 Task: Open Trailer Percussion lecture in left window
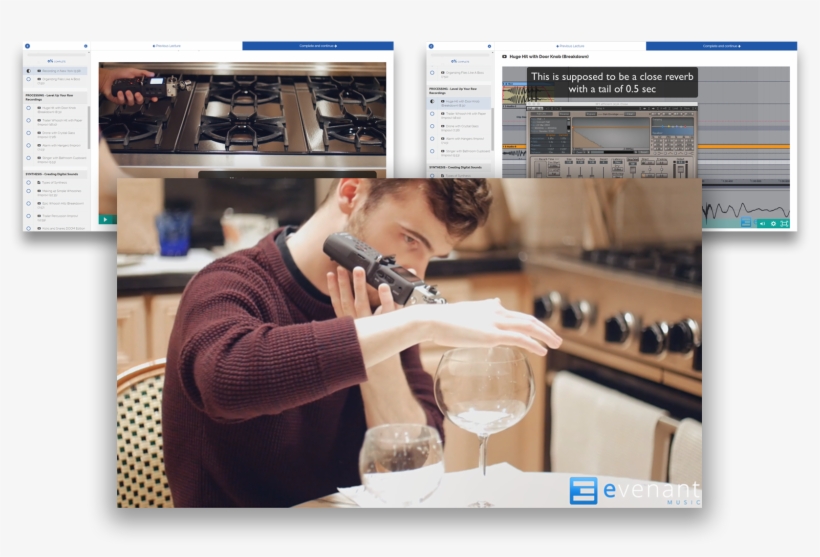click(58, 218)
